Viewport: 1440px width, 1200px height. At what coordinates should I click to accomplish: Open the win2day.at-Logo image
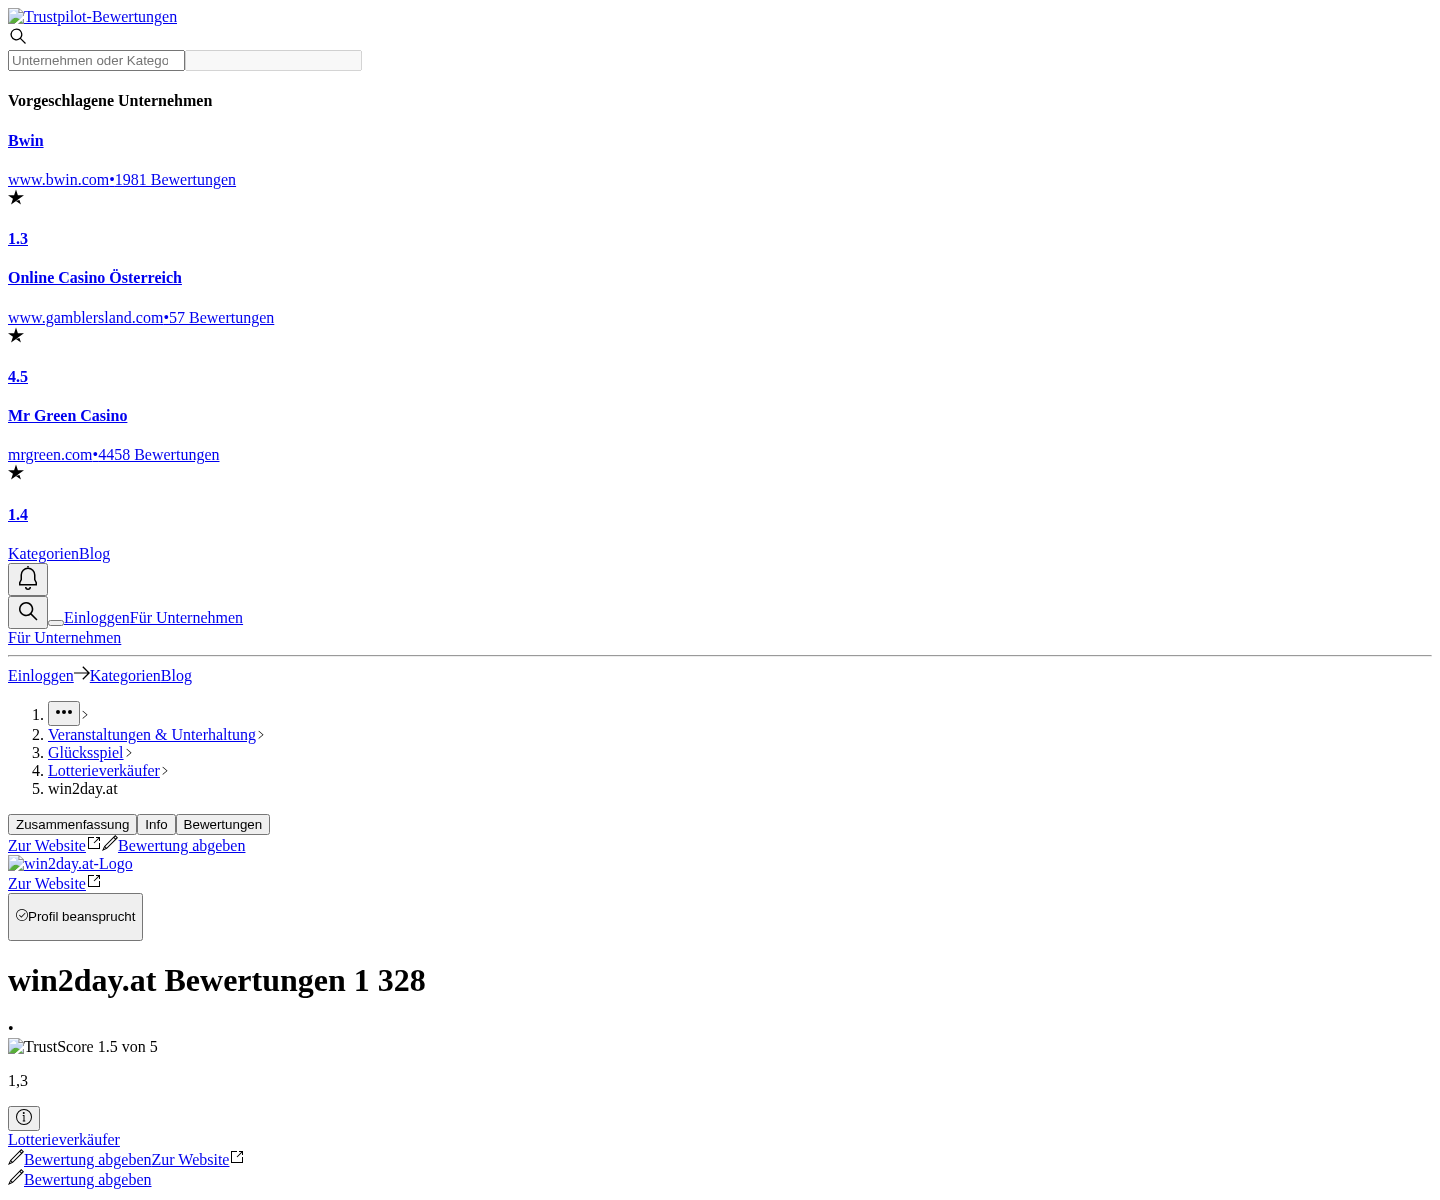click(x=70, y=864)
